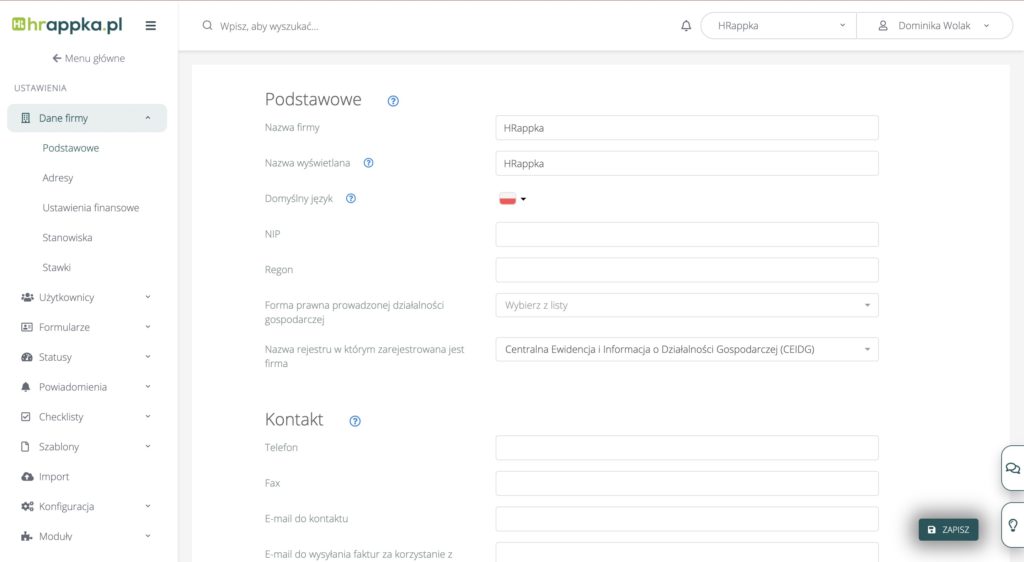Click help icon beside Nazwa wyświetlana
The width and height of the screenshot is (1024, 562).
[369, 163]
